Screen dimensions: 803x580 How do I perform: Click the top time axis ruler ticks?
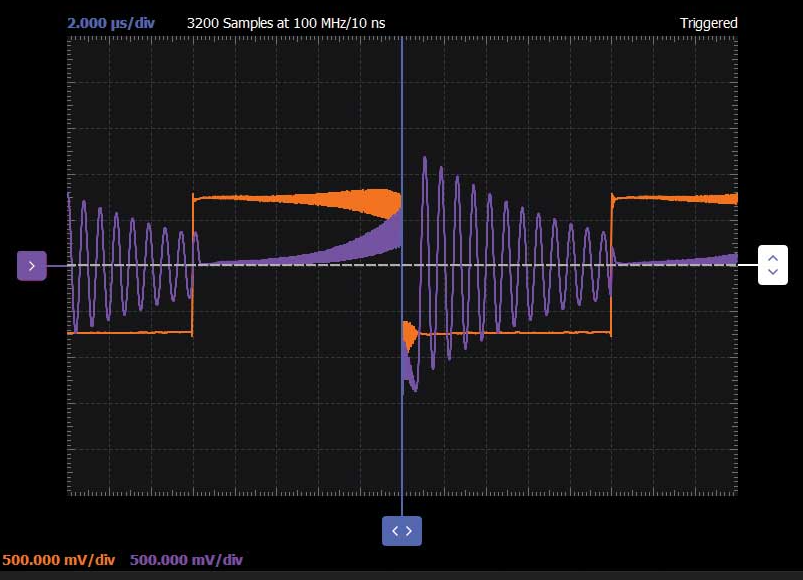(x=300, y=39)
